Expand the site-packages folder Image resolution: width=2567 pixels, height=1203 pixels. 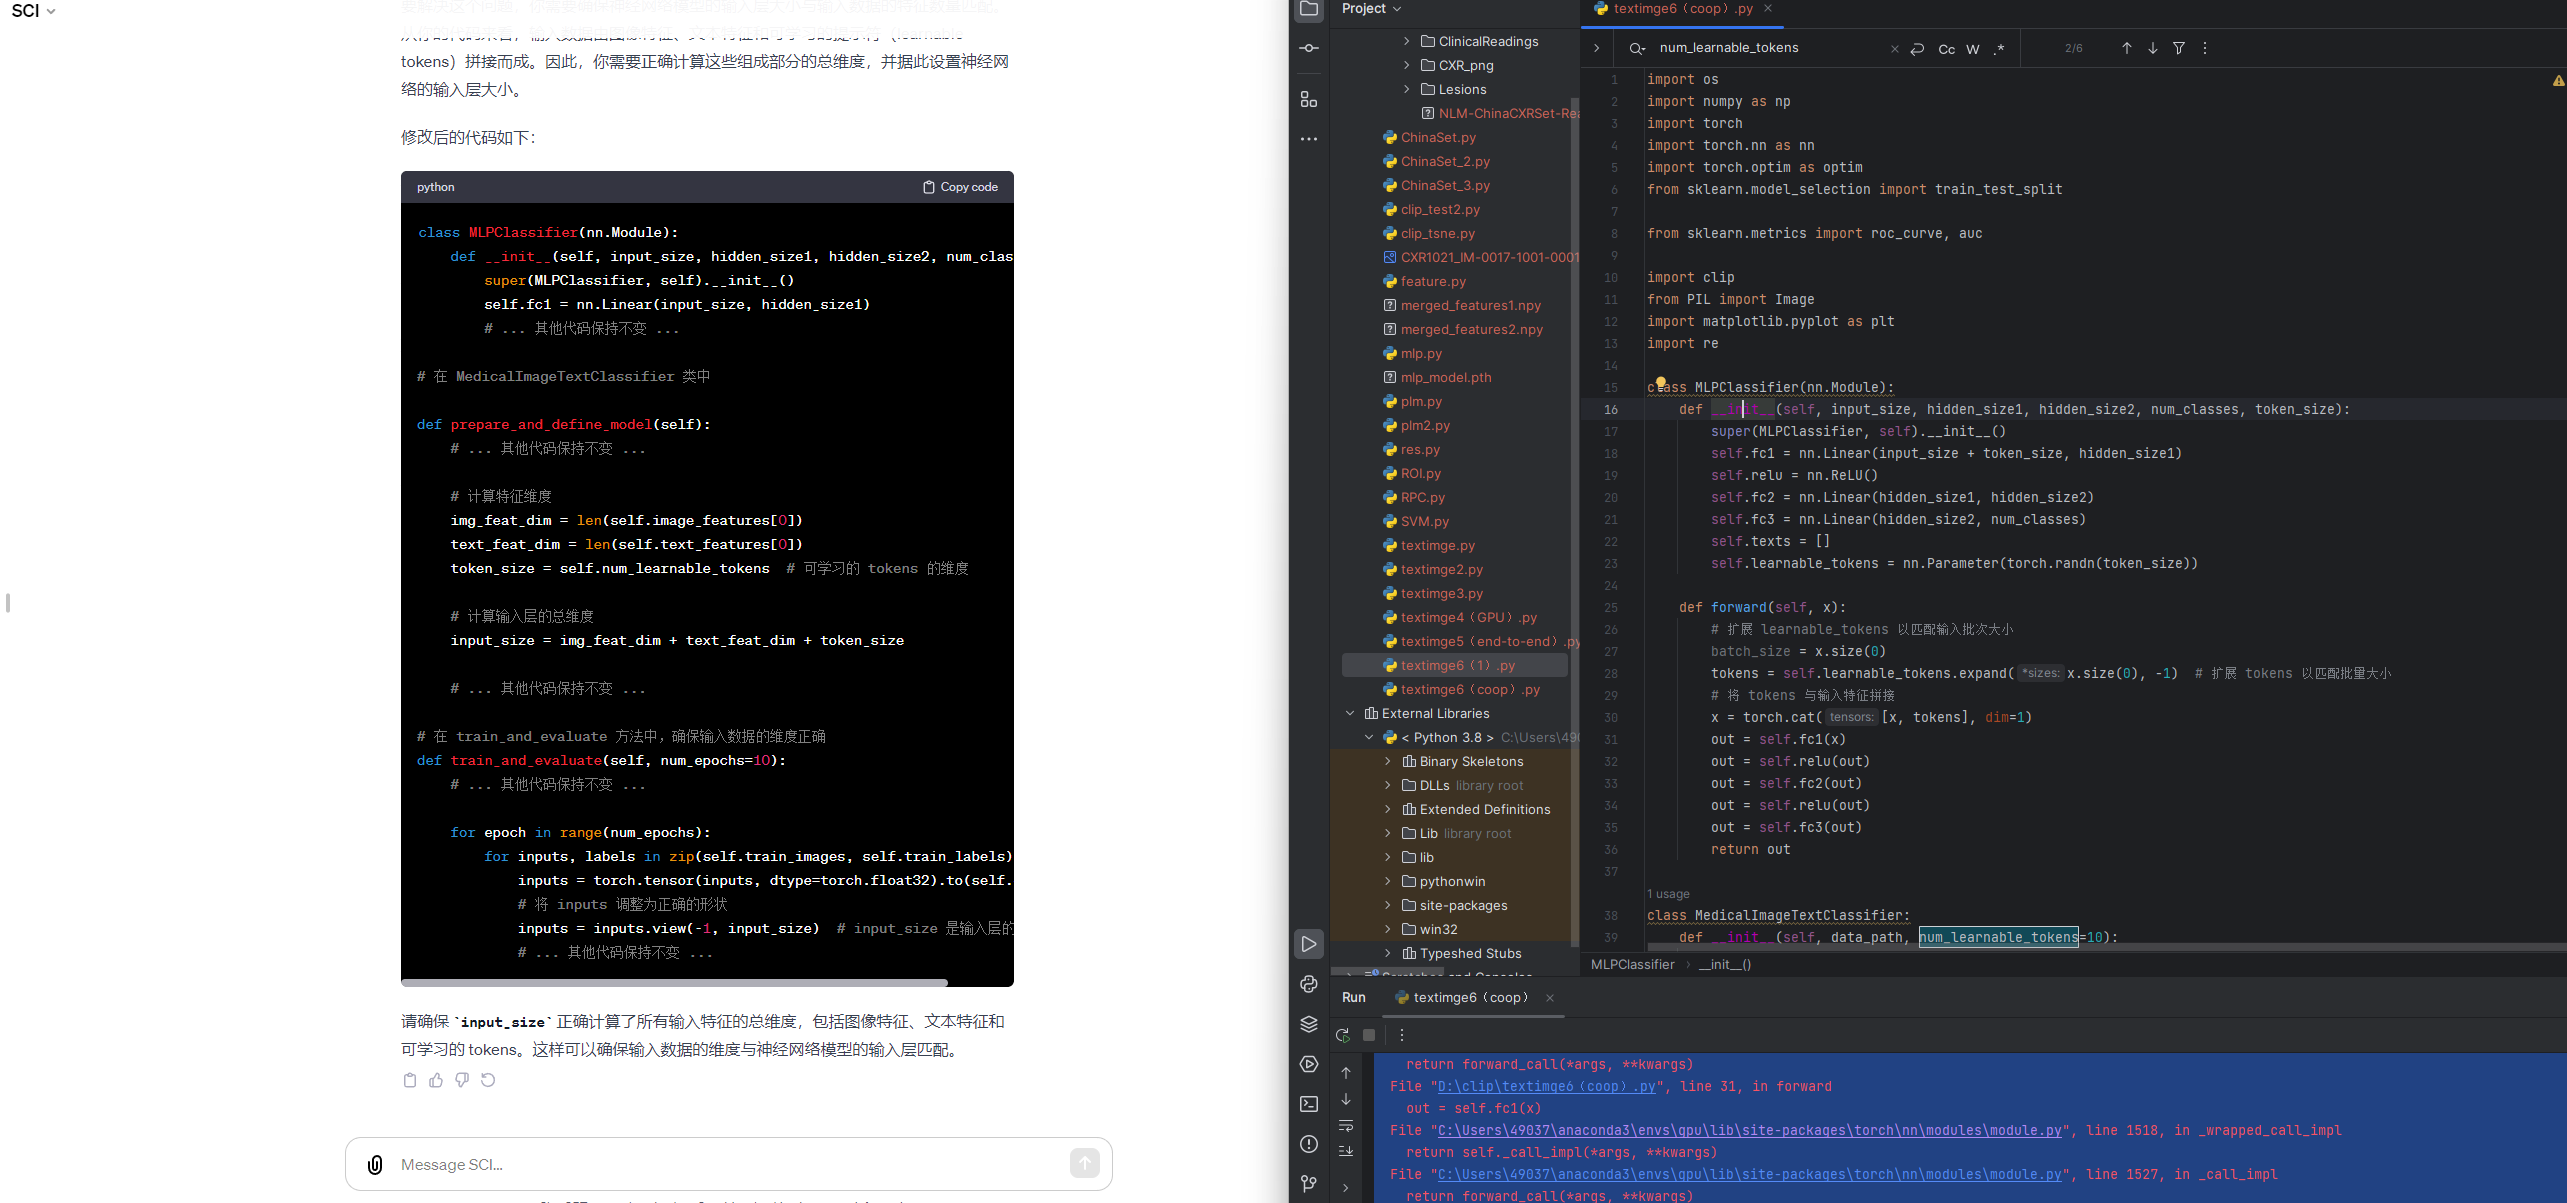pyautogui.click(x=1388, y=905)
